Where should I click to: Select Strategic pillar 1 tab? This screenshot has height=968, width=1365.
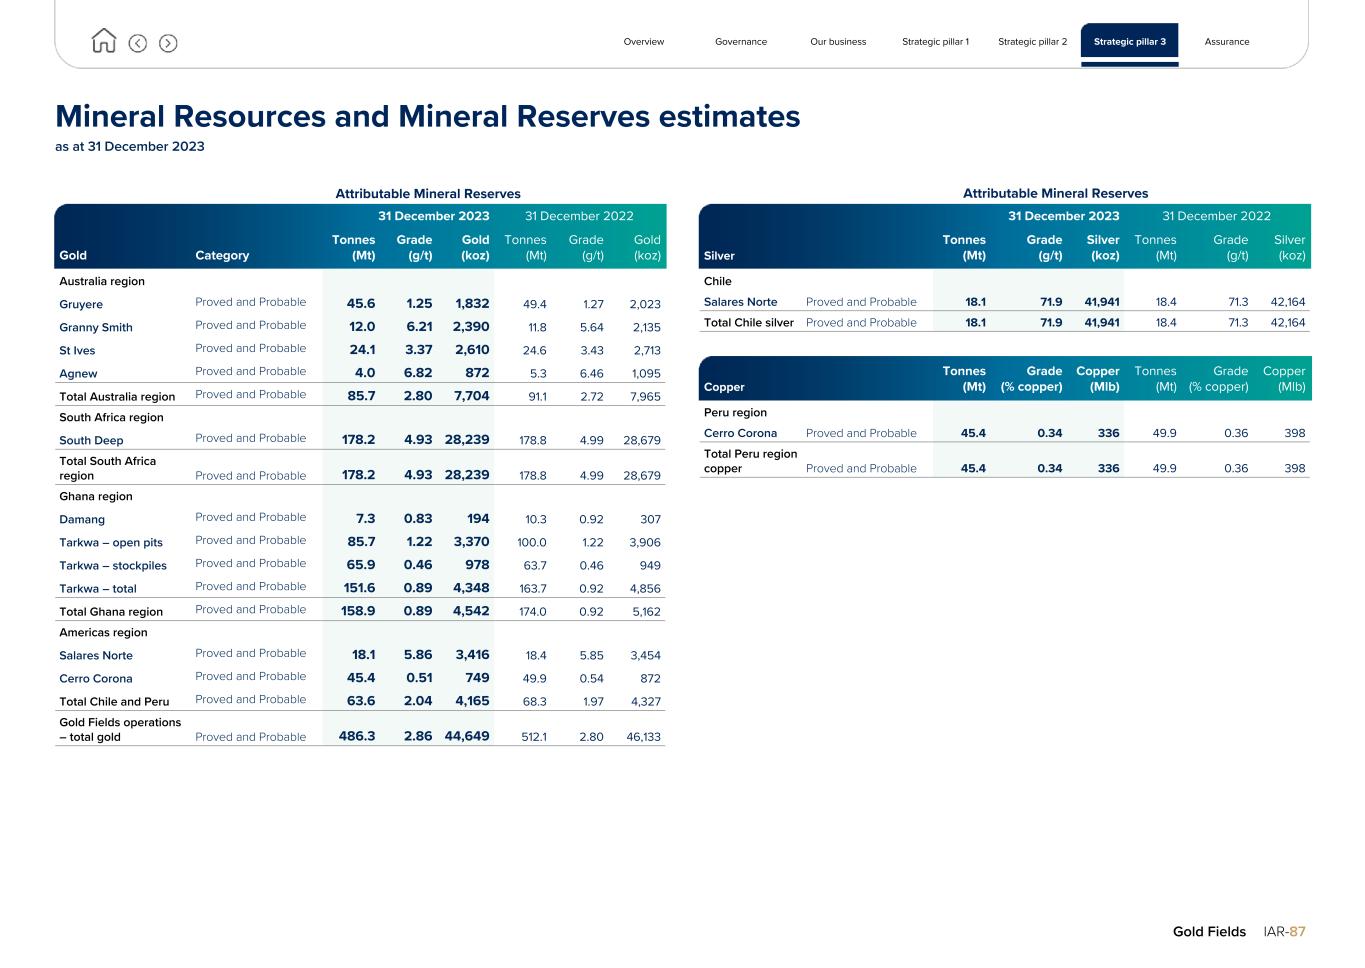point(935,42)
